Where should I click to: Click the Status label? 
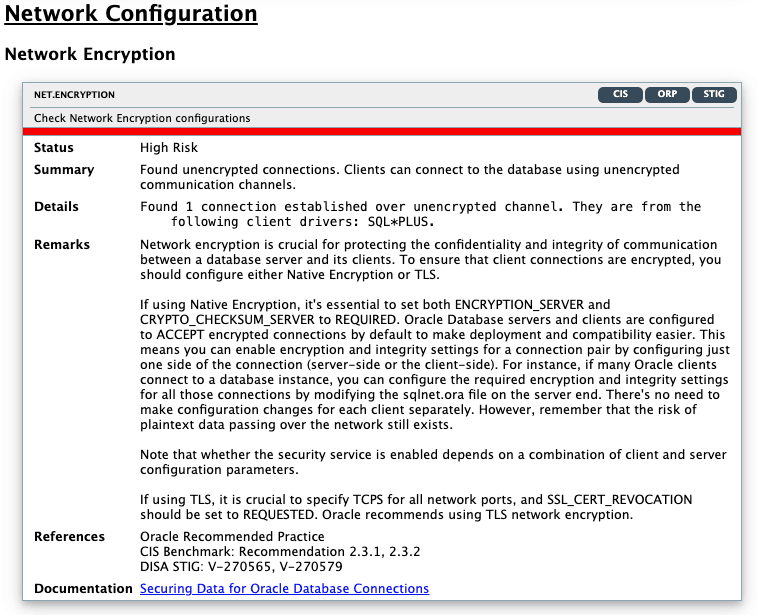(x=54, y=148)
